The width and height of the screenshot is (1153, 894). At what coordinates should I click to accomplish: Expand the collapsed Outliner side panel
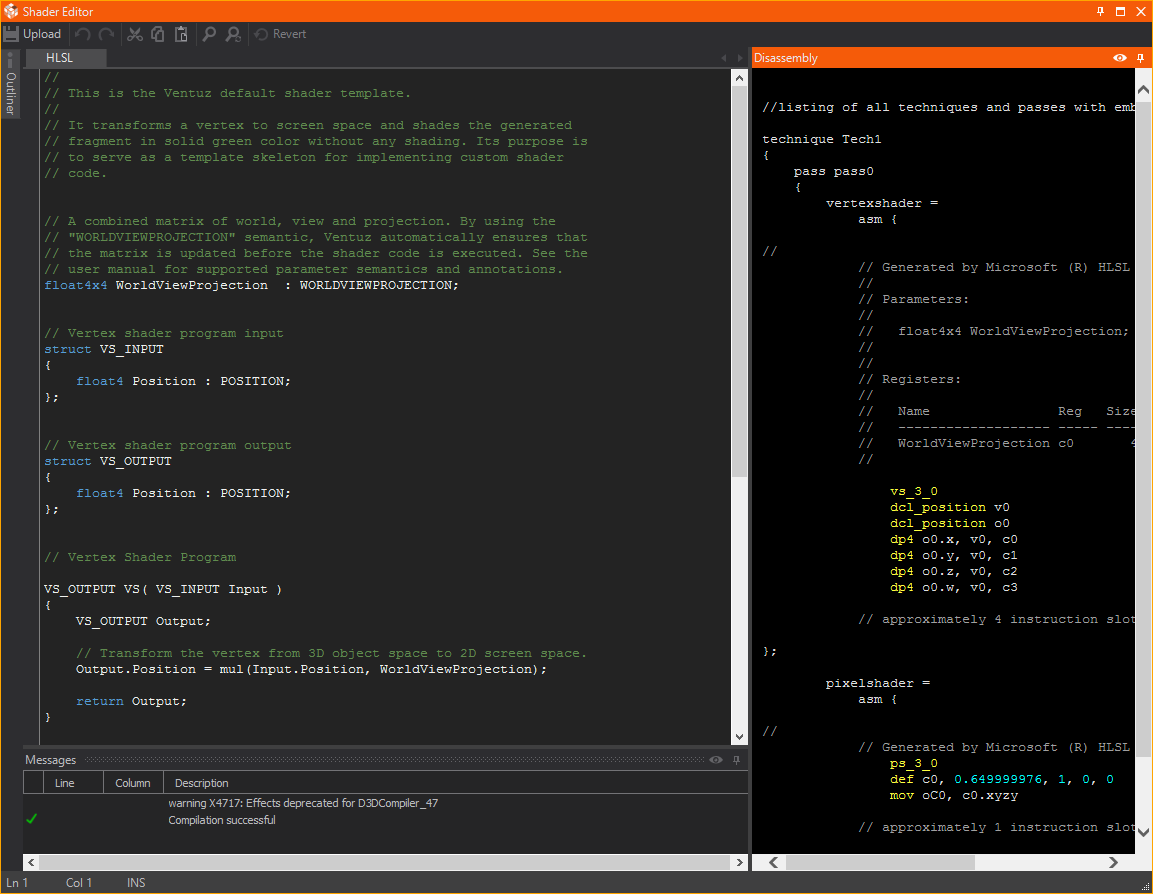tap(10, 92)
